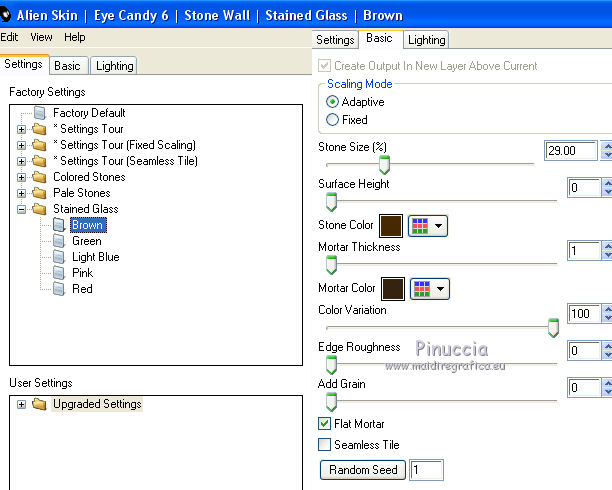The height and width of the screenshot is (490, 612).
Task: Expand Settings Tour (Seamless Tile) folder
Action: point(21,161)
